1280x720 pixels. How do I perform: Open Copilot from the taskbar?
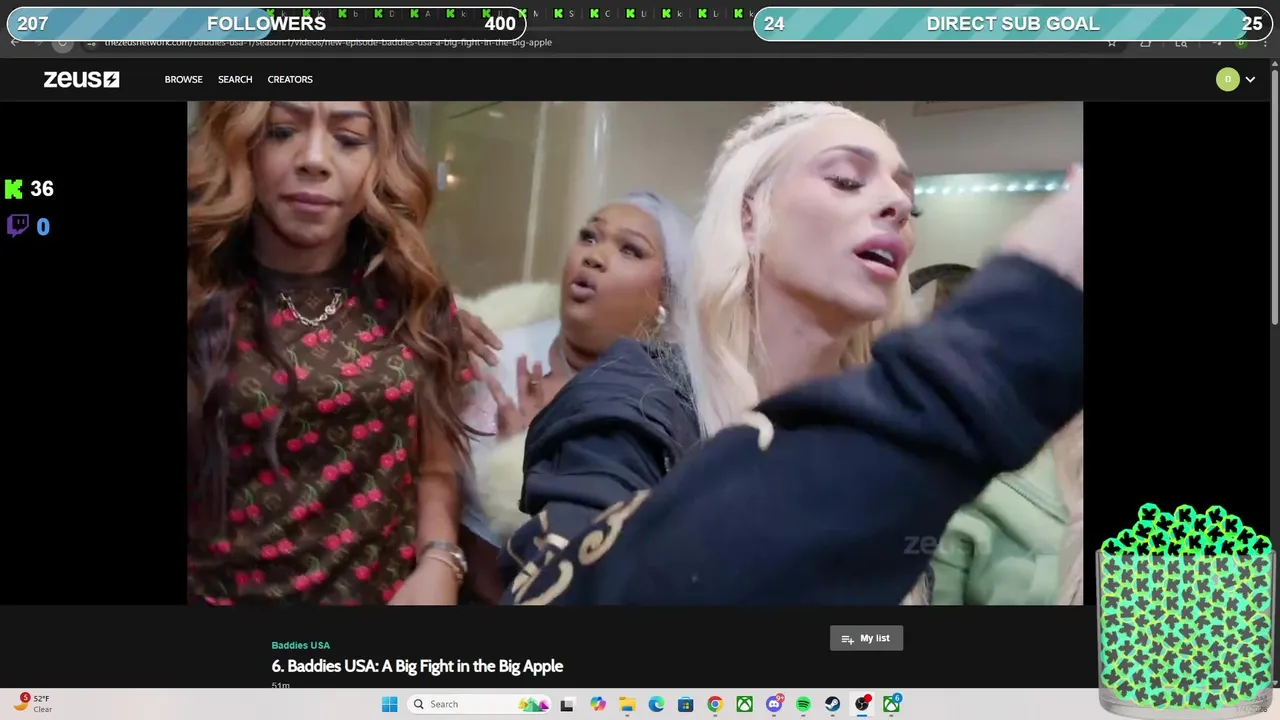(598, 704)
